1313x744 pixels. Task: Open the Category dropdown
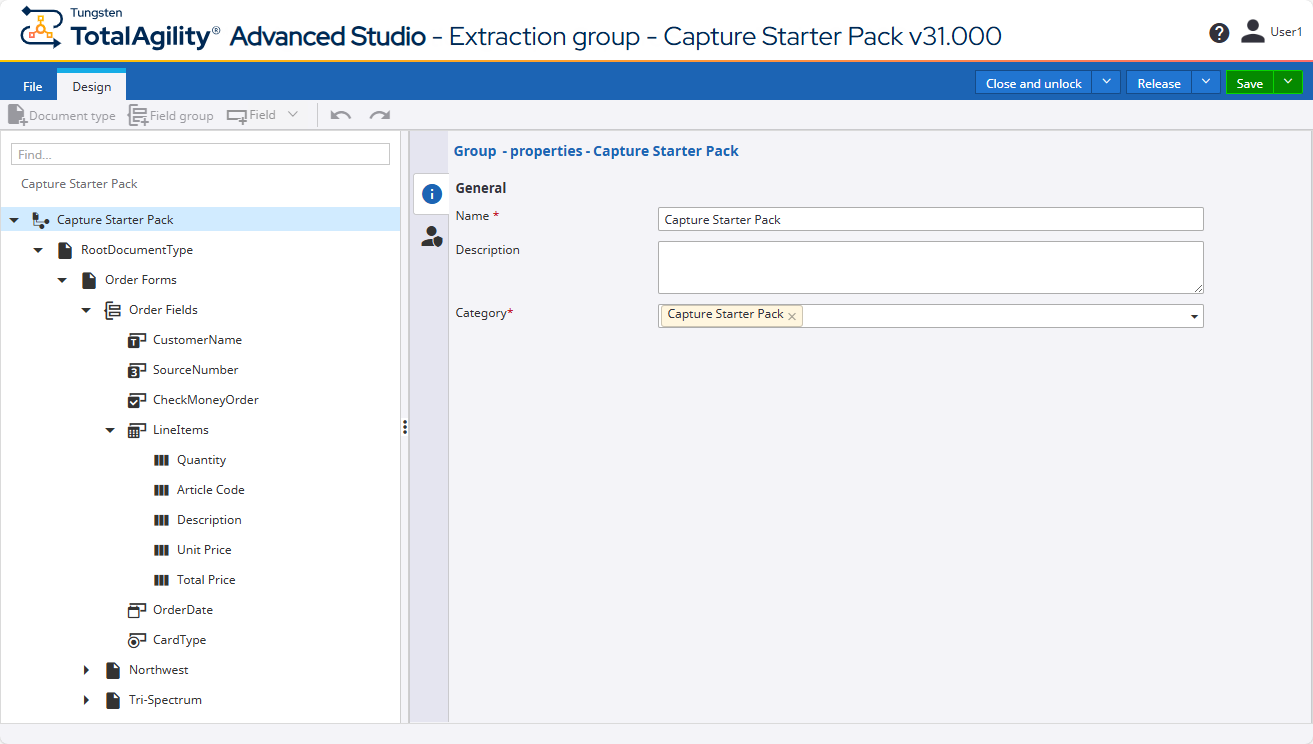pyautogui.click(x=1194, y=315)
